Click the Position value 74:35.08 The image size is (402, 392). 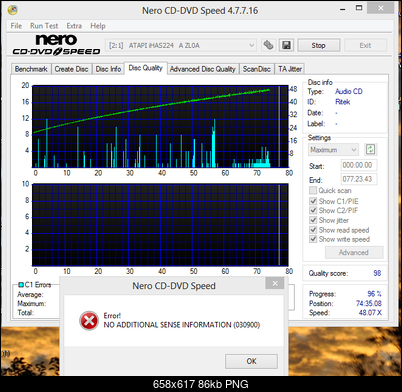click(369, 303)
